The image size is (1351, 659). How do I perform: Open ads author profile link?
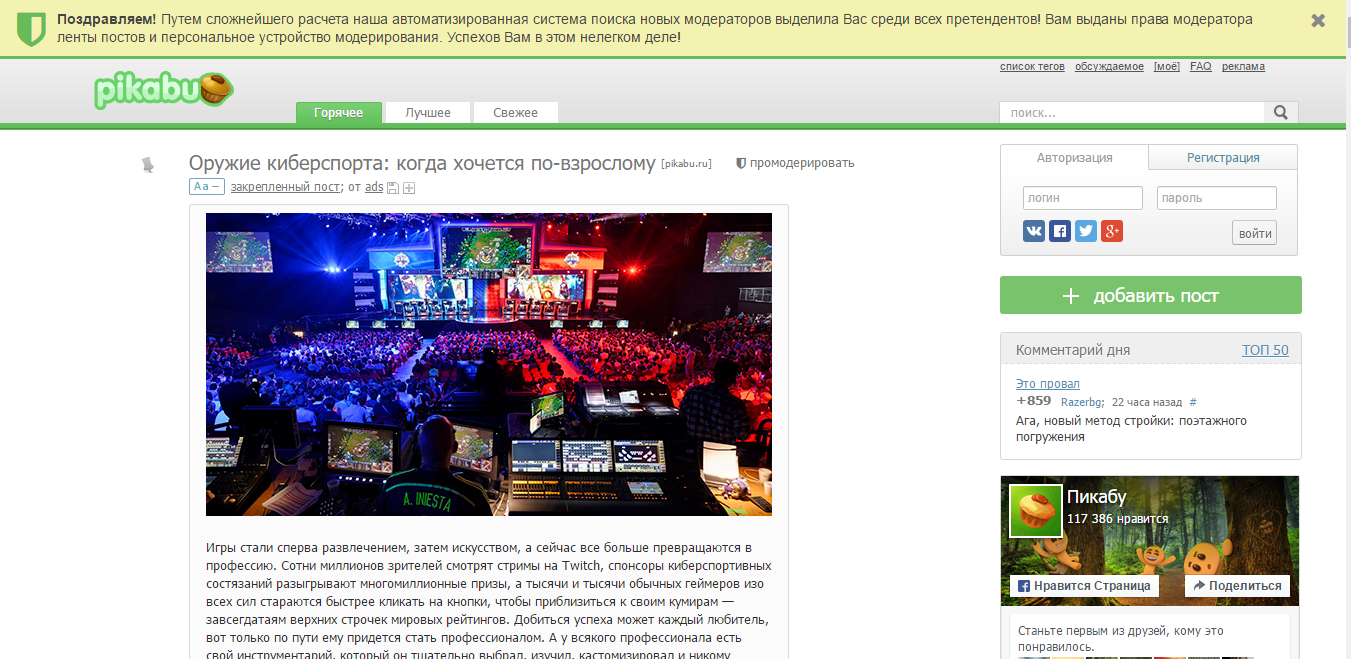click(374, 187)
